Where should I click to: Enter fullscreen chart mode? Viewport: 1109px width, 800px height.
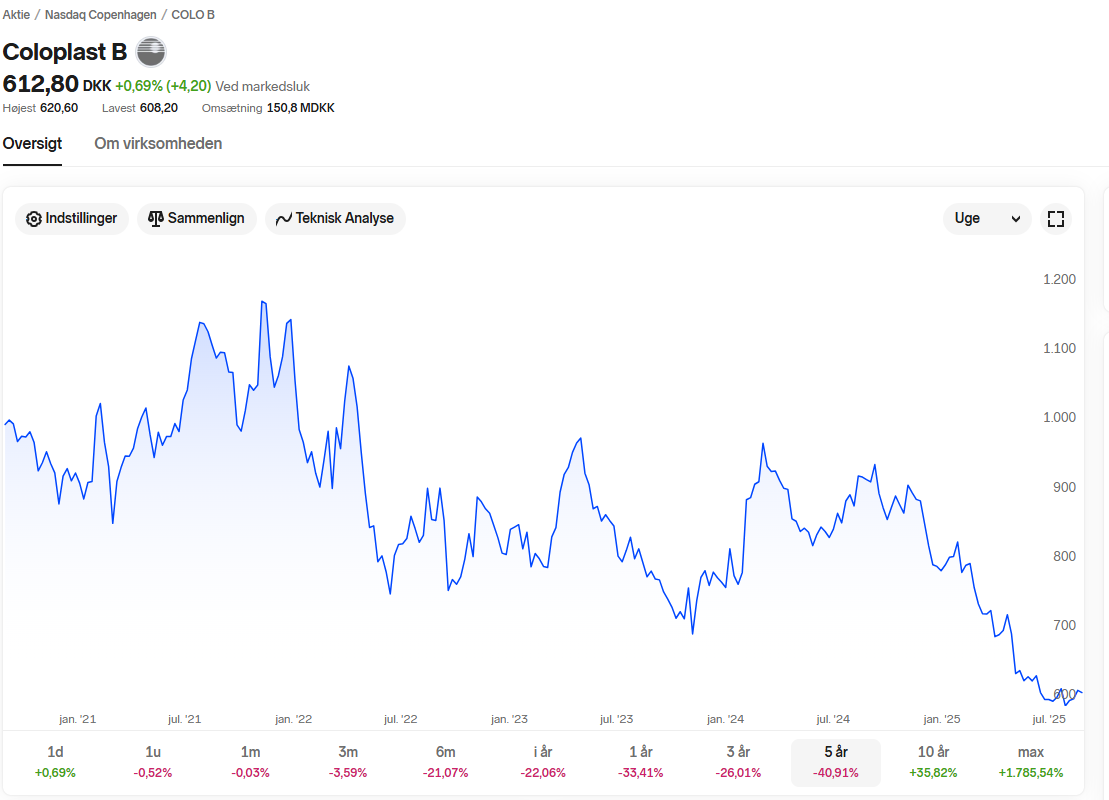tap(1055, 219)
